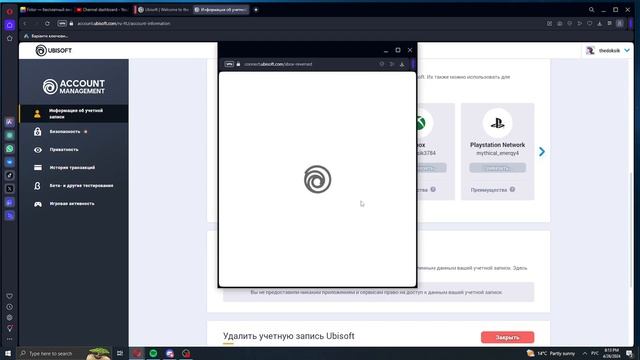Switch to the Fotor browser tab
Image resolution: width=640 pixels, height=360 pixels.
point(45,10)
